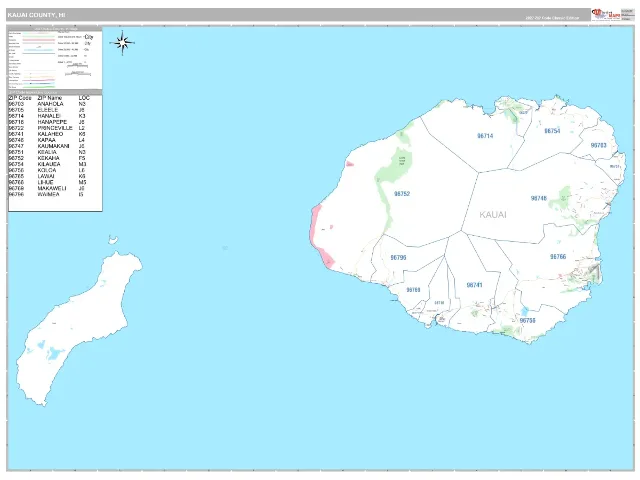Click HANAPEPE in the ZIP index table
Image resolution: width=640 pixels, height=480 pixels.
[52, 122]
